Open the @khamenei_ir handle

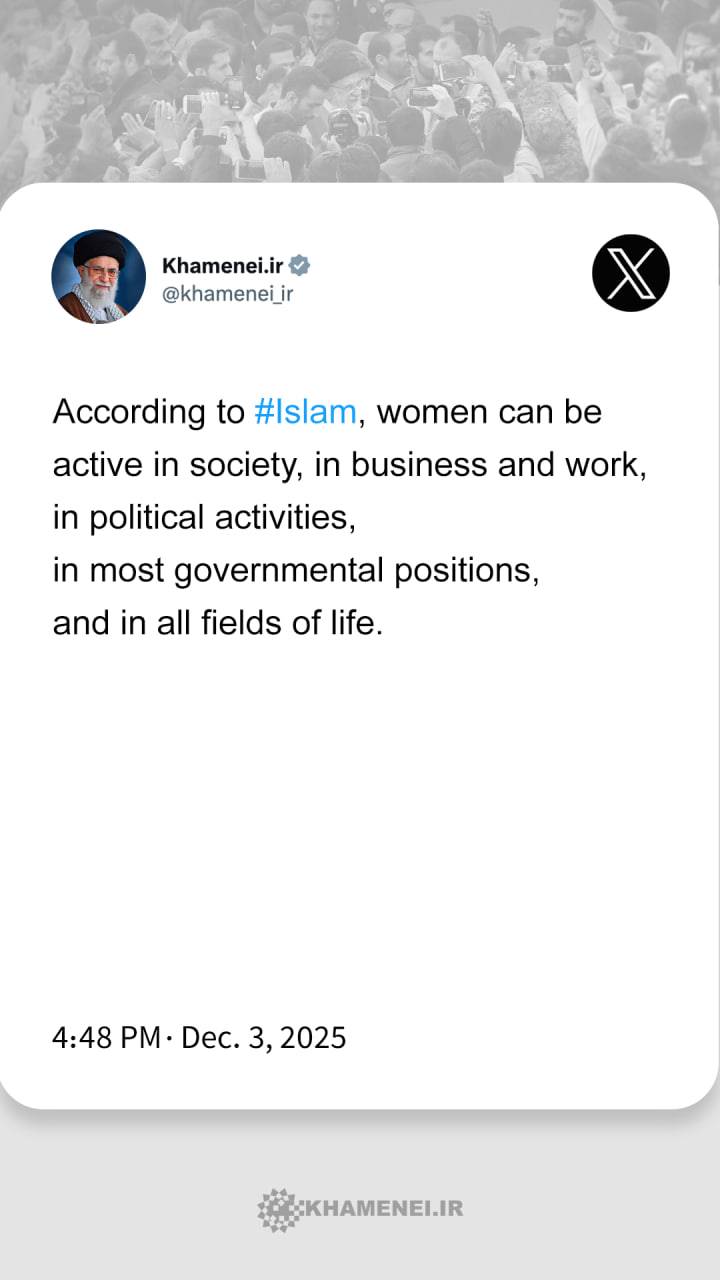point(227,294)
